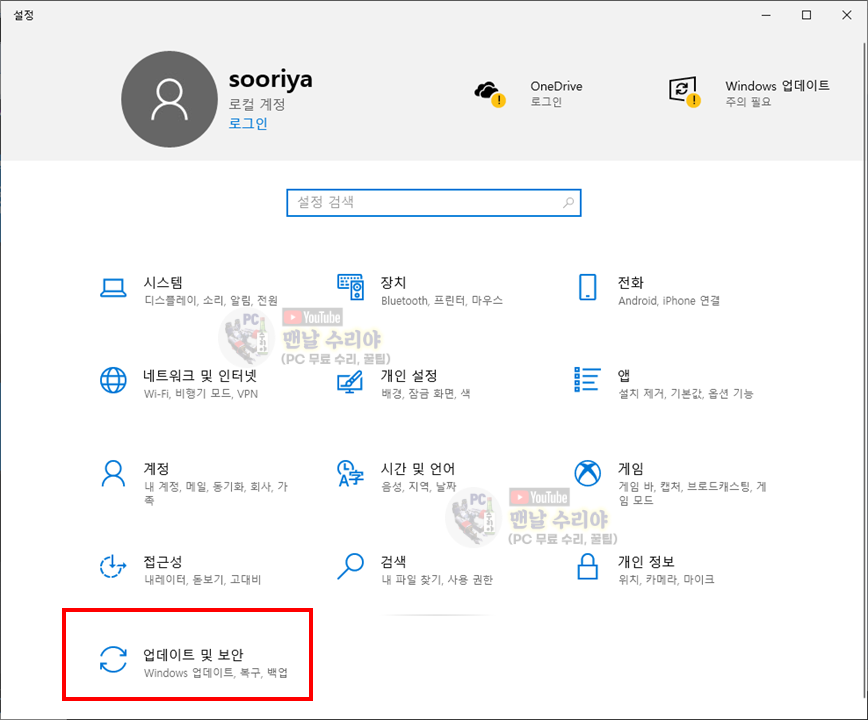Open the 시스템 category title
Screen dimensions: 868x720
163,283
